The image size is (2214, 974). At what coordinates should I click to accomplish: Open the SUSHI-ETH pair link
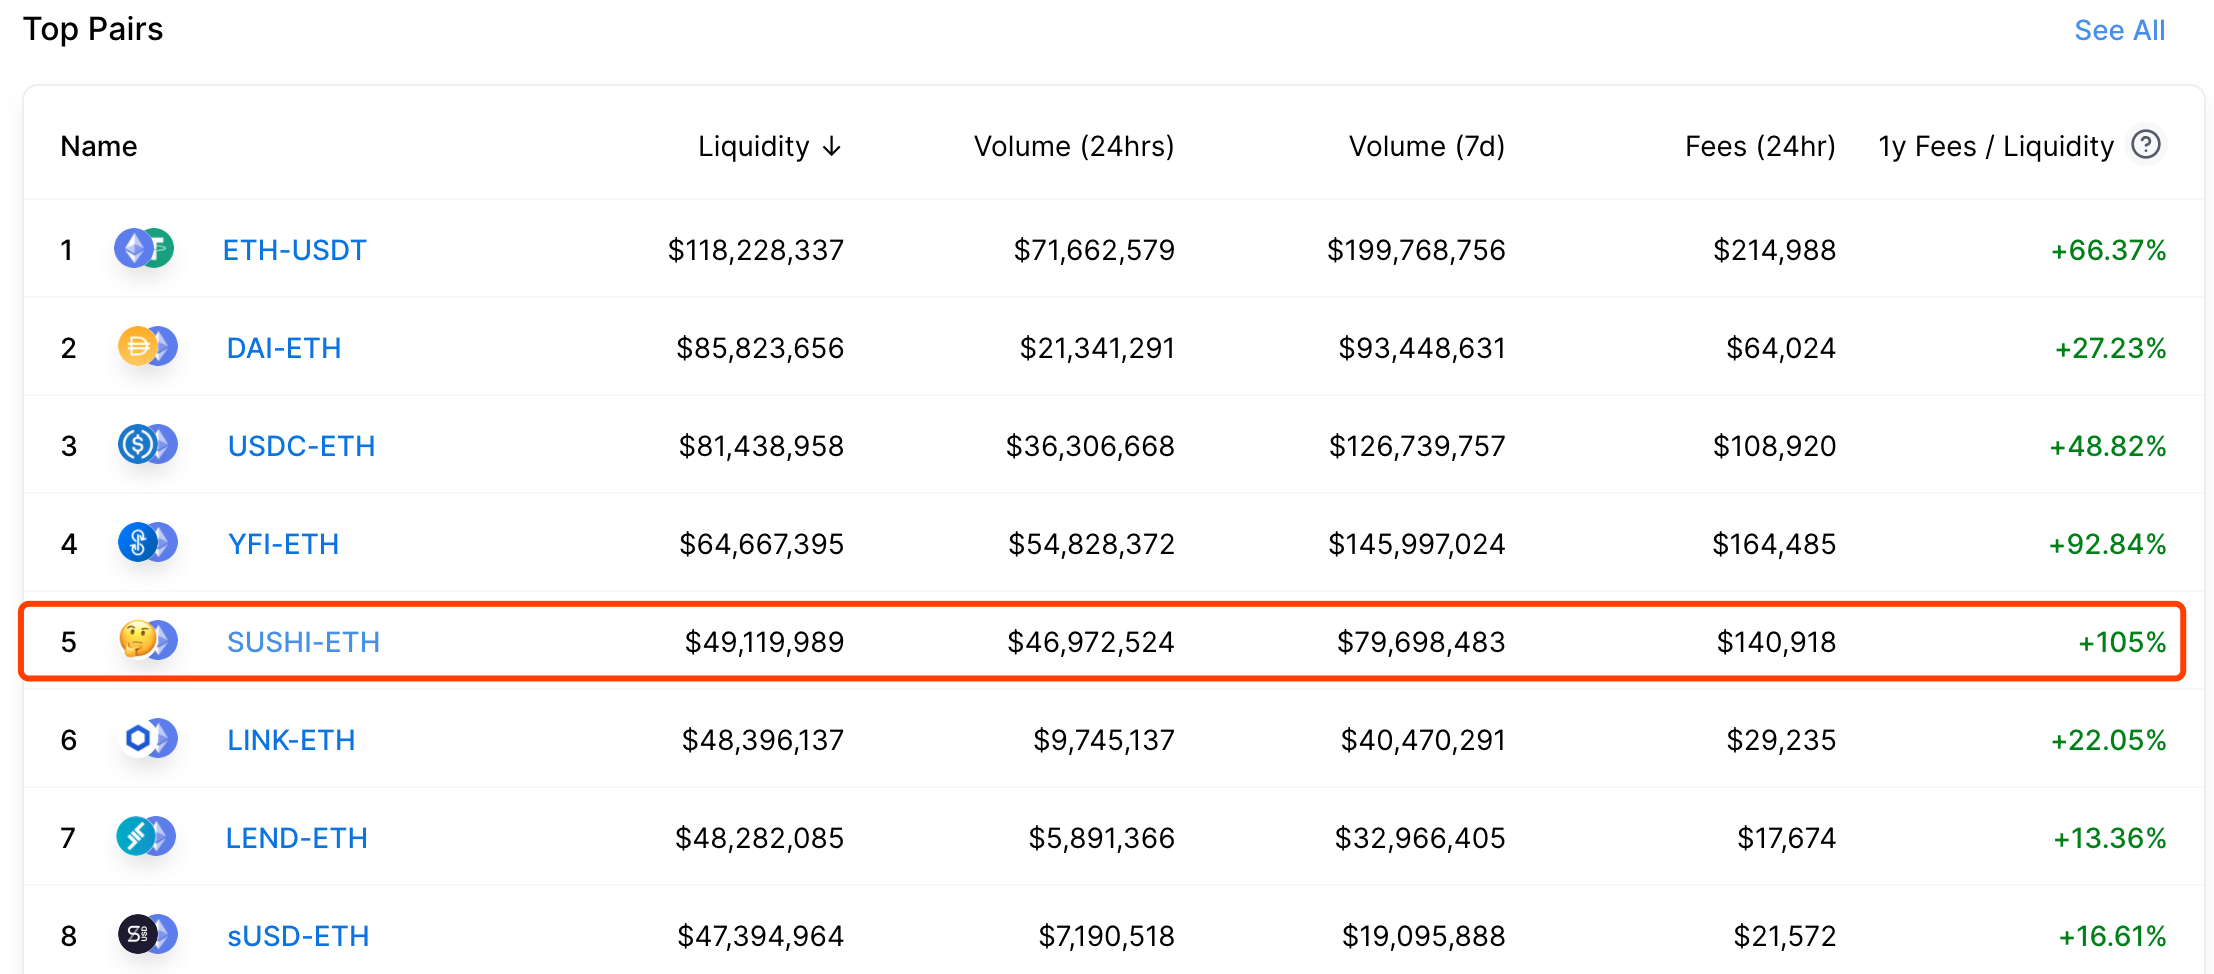point(303,642)
